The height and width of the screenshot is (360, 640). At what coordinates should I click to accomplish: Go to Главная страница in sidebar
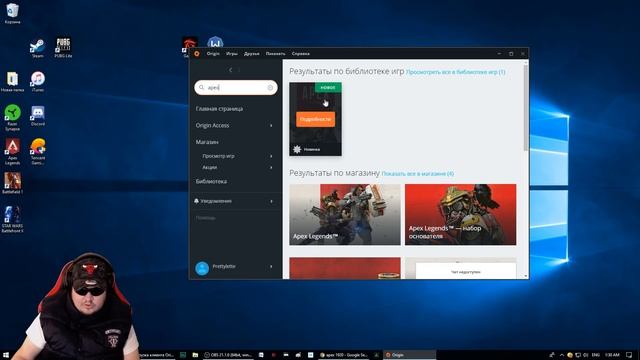219,109
